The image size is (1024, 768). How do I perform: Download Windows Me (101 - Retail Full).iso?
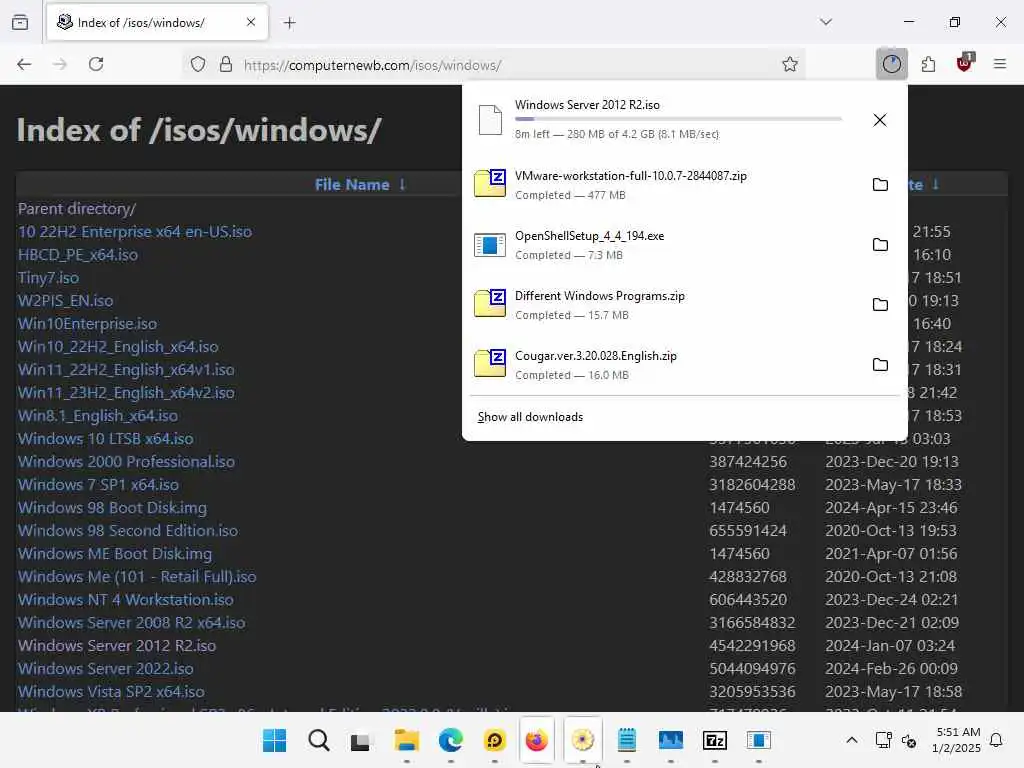tap(137, 577)
